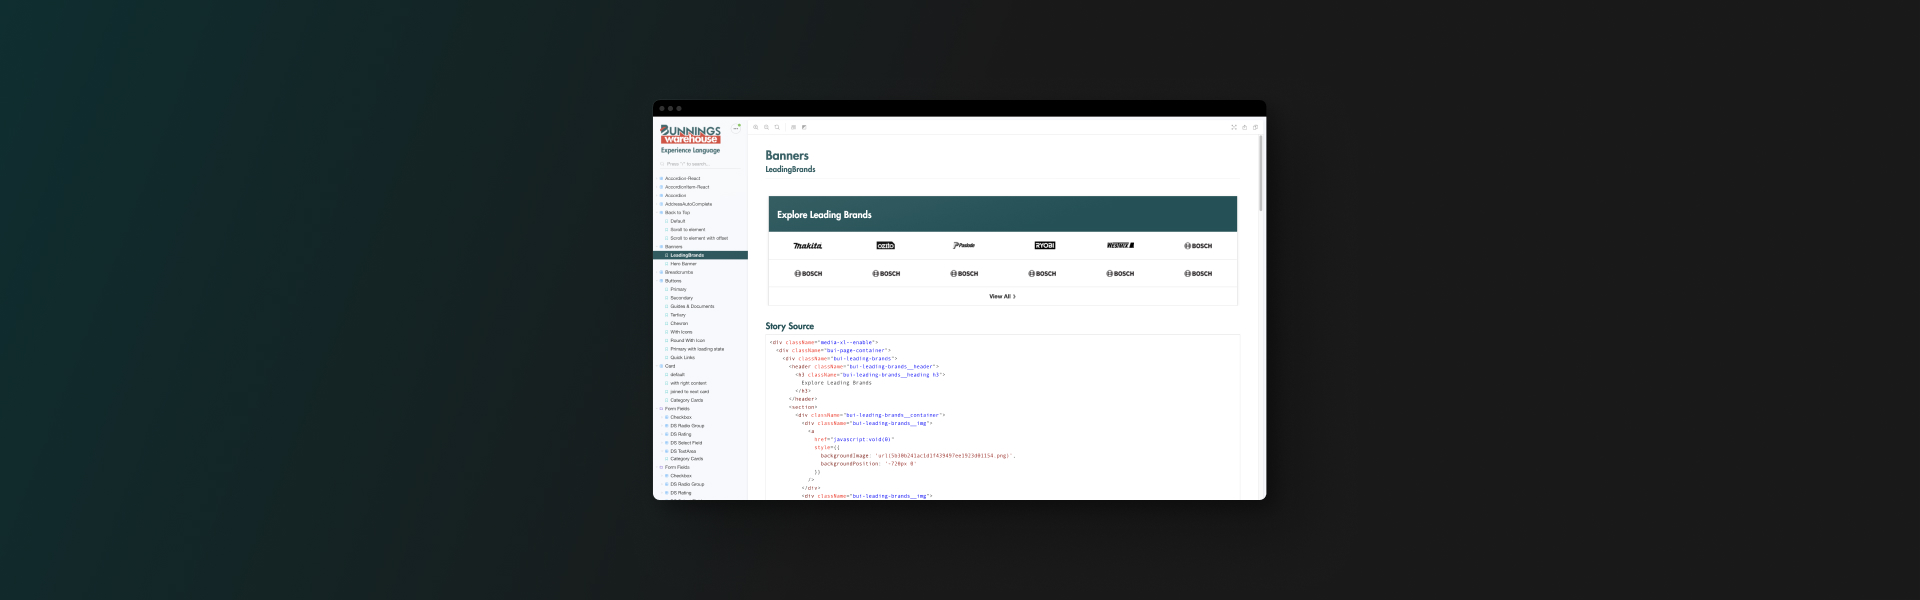Open the sidebar ellipsis menu
Image resolution: width=1920 pixels, height=600 pixels.
737,127
